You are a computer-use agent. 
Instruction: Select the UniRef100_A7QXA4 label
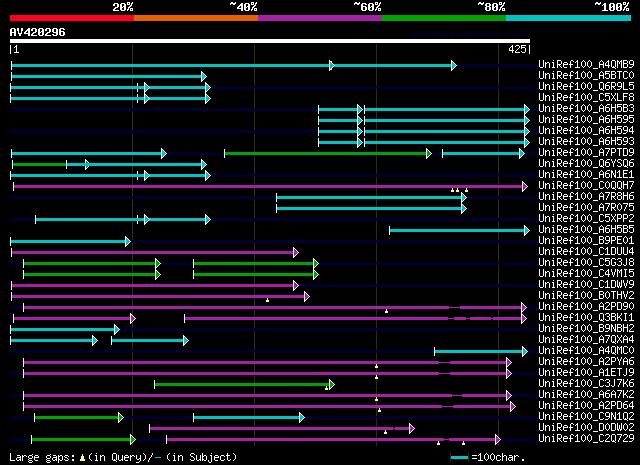586,340
